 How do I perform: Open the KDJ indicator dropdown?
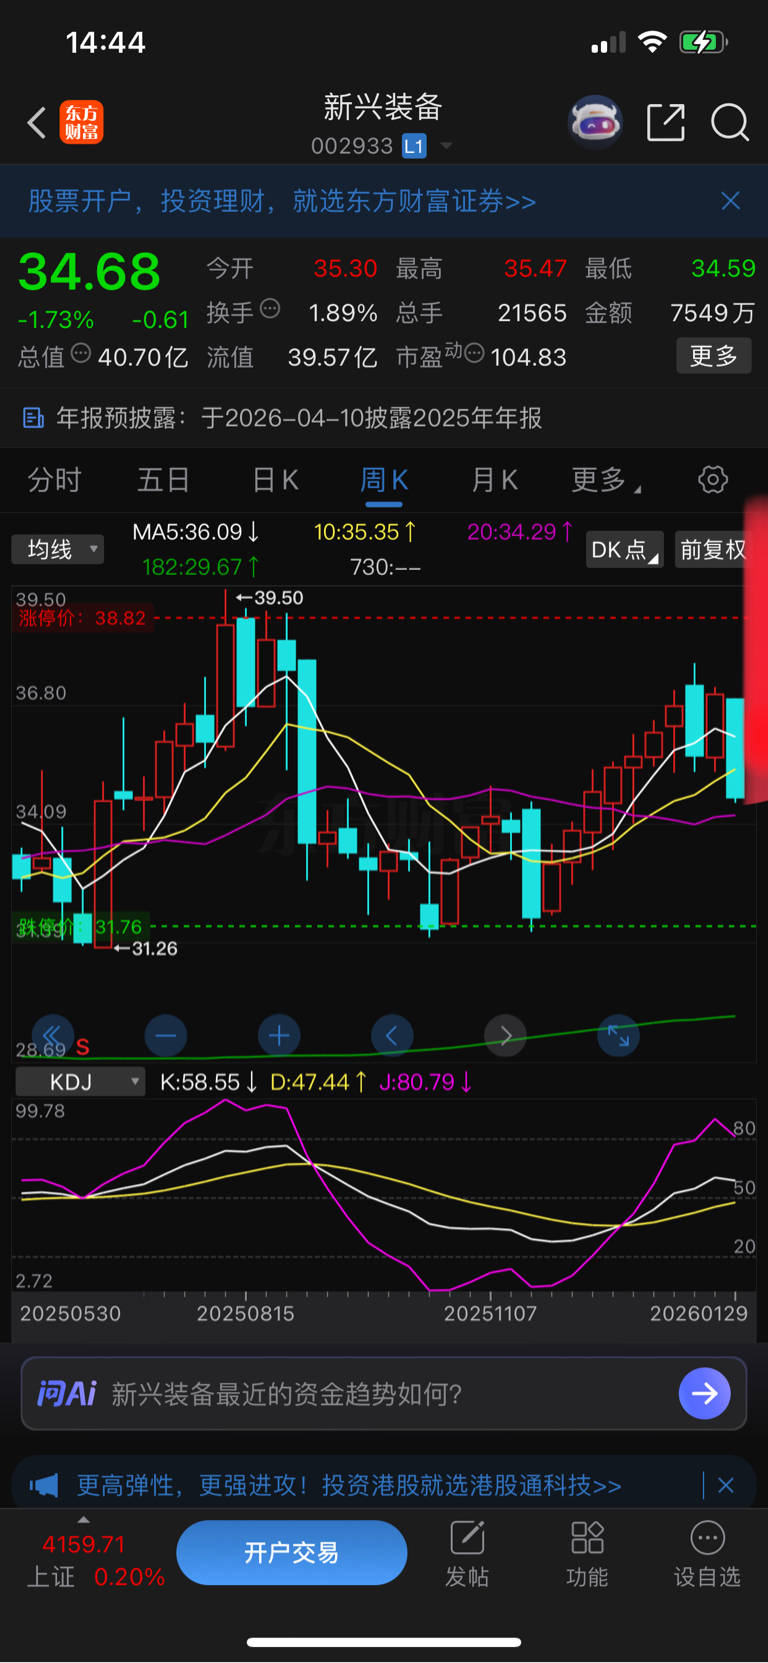[80, 1082]
